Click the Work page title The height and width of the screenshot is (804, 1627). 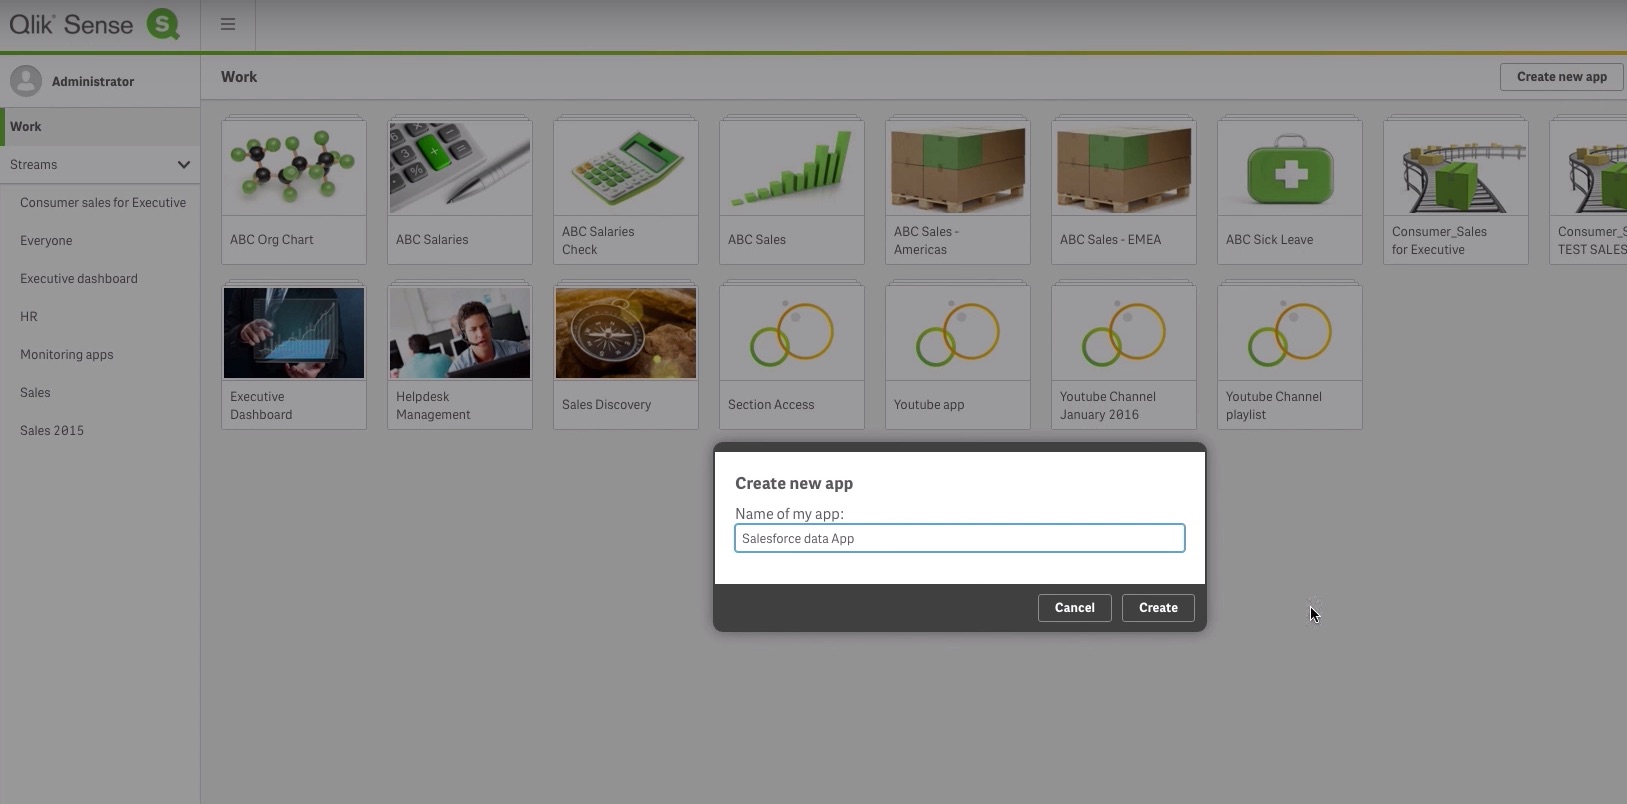pyautogui.click(x=239, y=77)
